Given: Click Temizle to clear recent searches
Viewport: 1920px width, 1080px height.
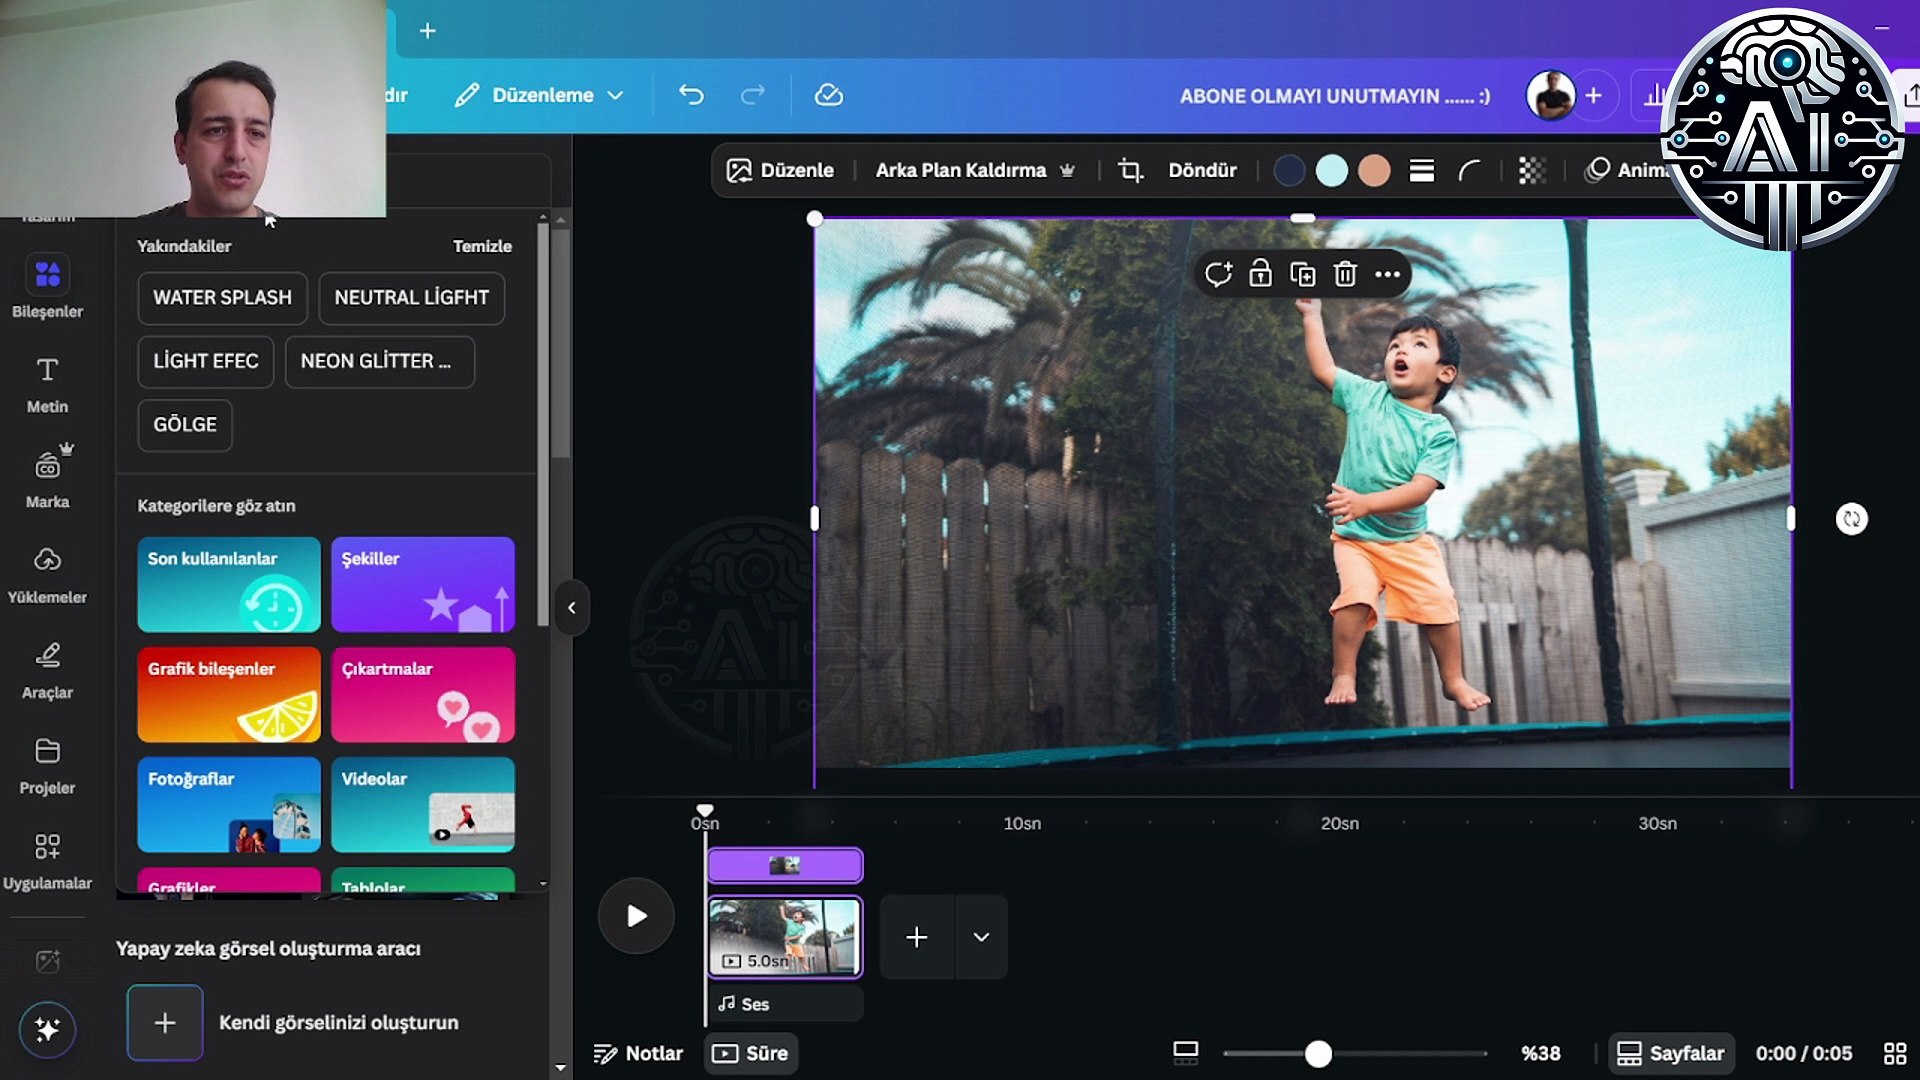Looking at the screenshot, I should tap(483, 246).
